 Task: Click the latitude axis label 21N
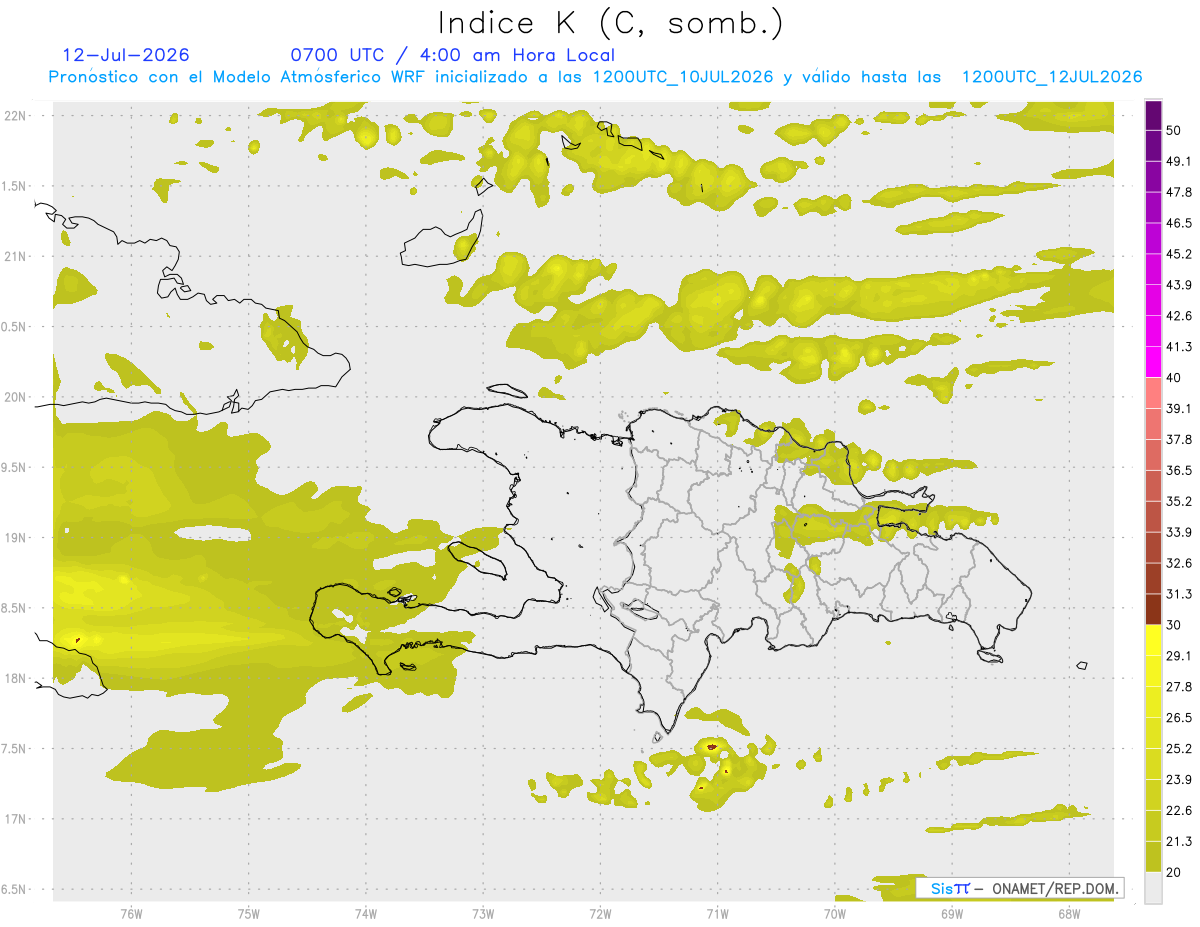pos(16,256)
